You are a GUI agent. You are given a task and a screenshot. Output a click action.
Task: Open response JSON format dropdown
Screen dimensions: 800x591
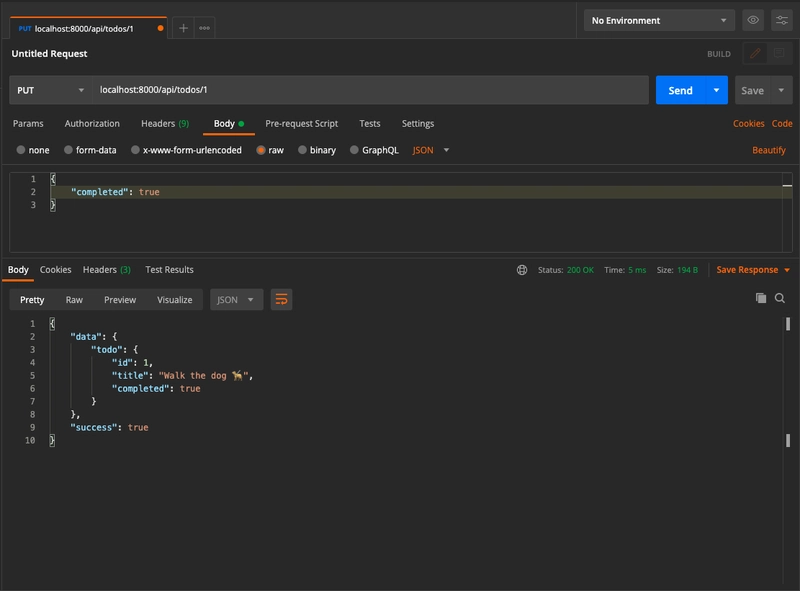click(236, 300)
